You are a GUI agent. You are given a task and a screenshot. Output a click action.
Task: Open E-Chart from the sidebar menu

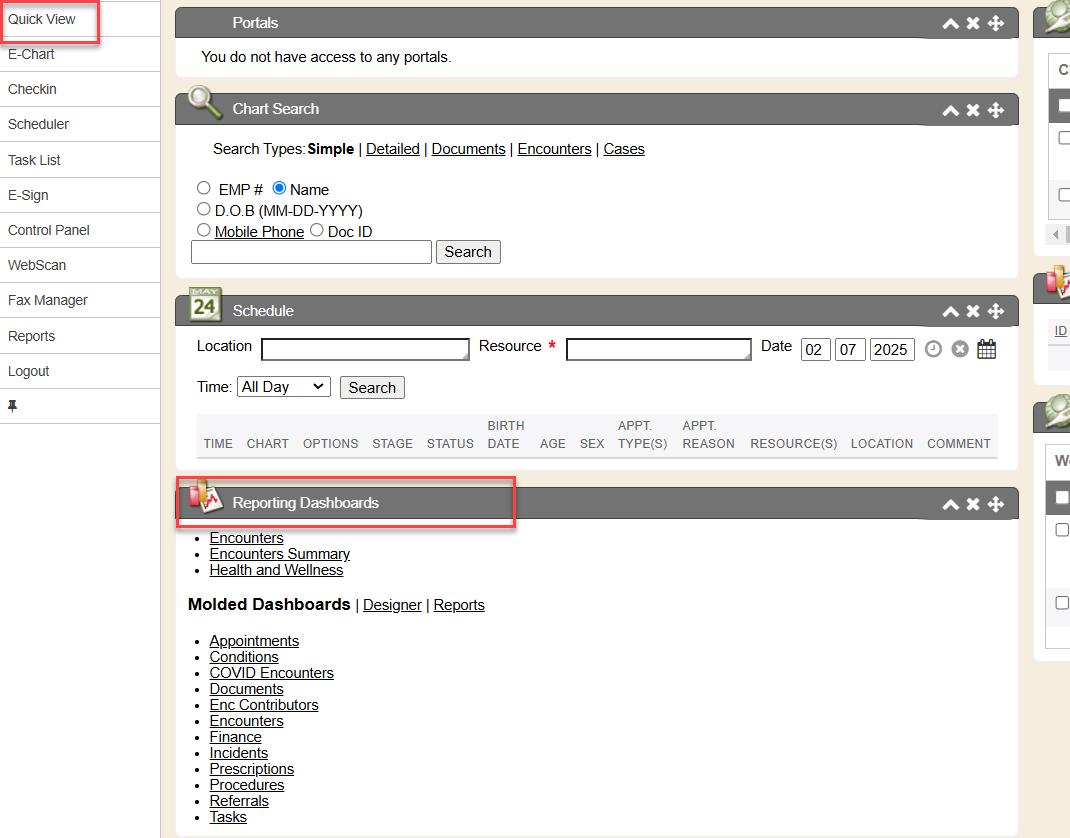pyautogui.click(x=31, y=54)
